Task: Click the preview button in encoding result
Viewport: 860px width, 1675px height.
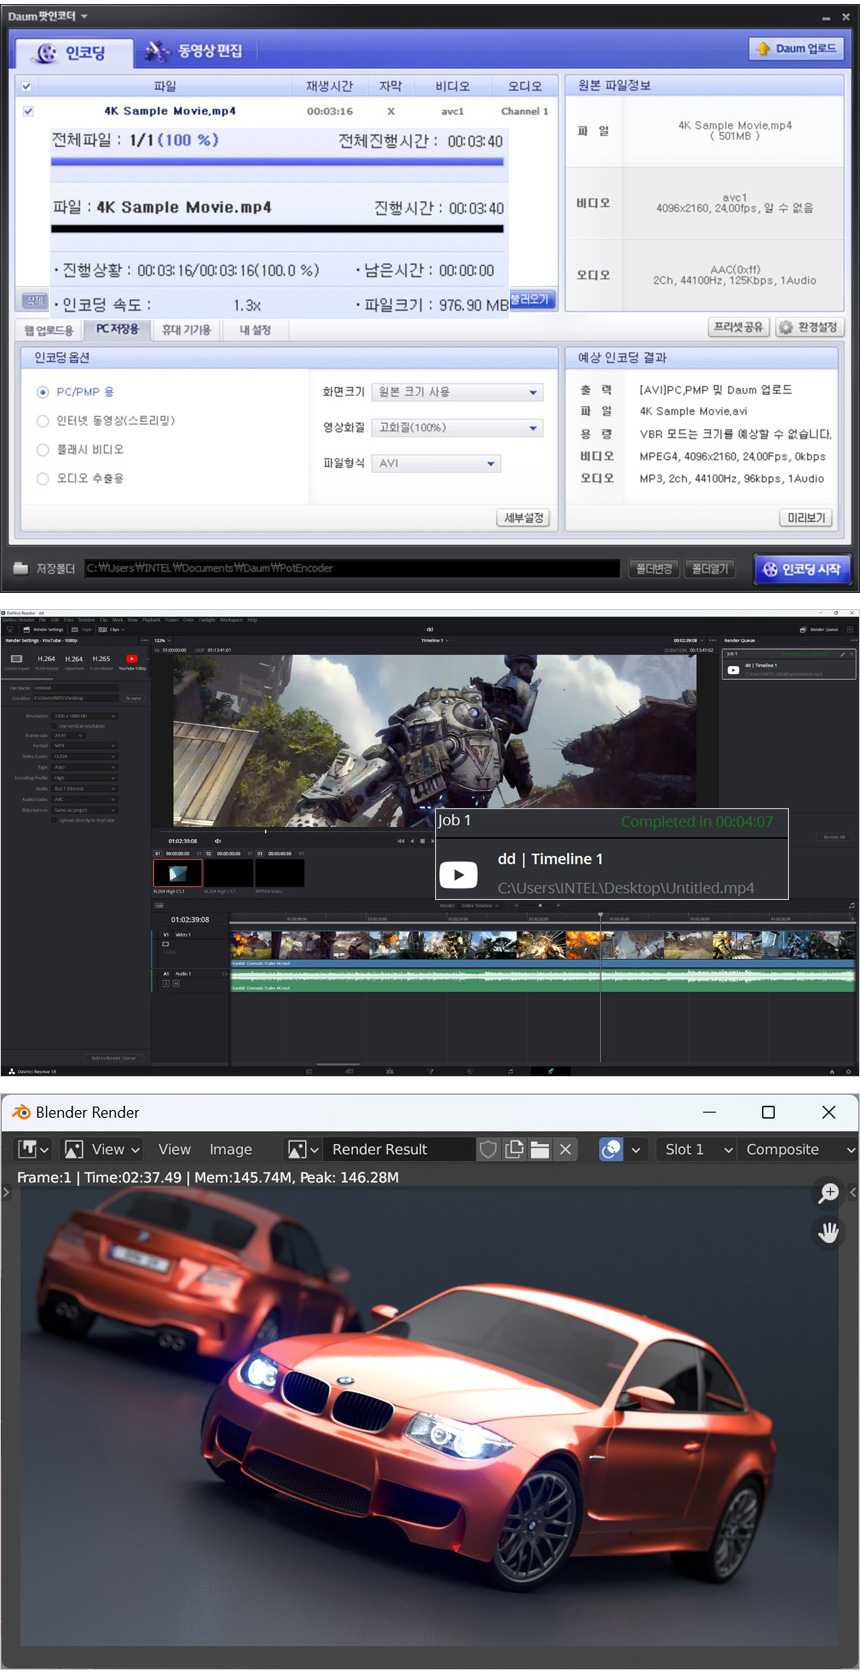Action: 806,518
